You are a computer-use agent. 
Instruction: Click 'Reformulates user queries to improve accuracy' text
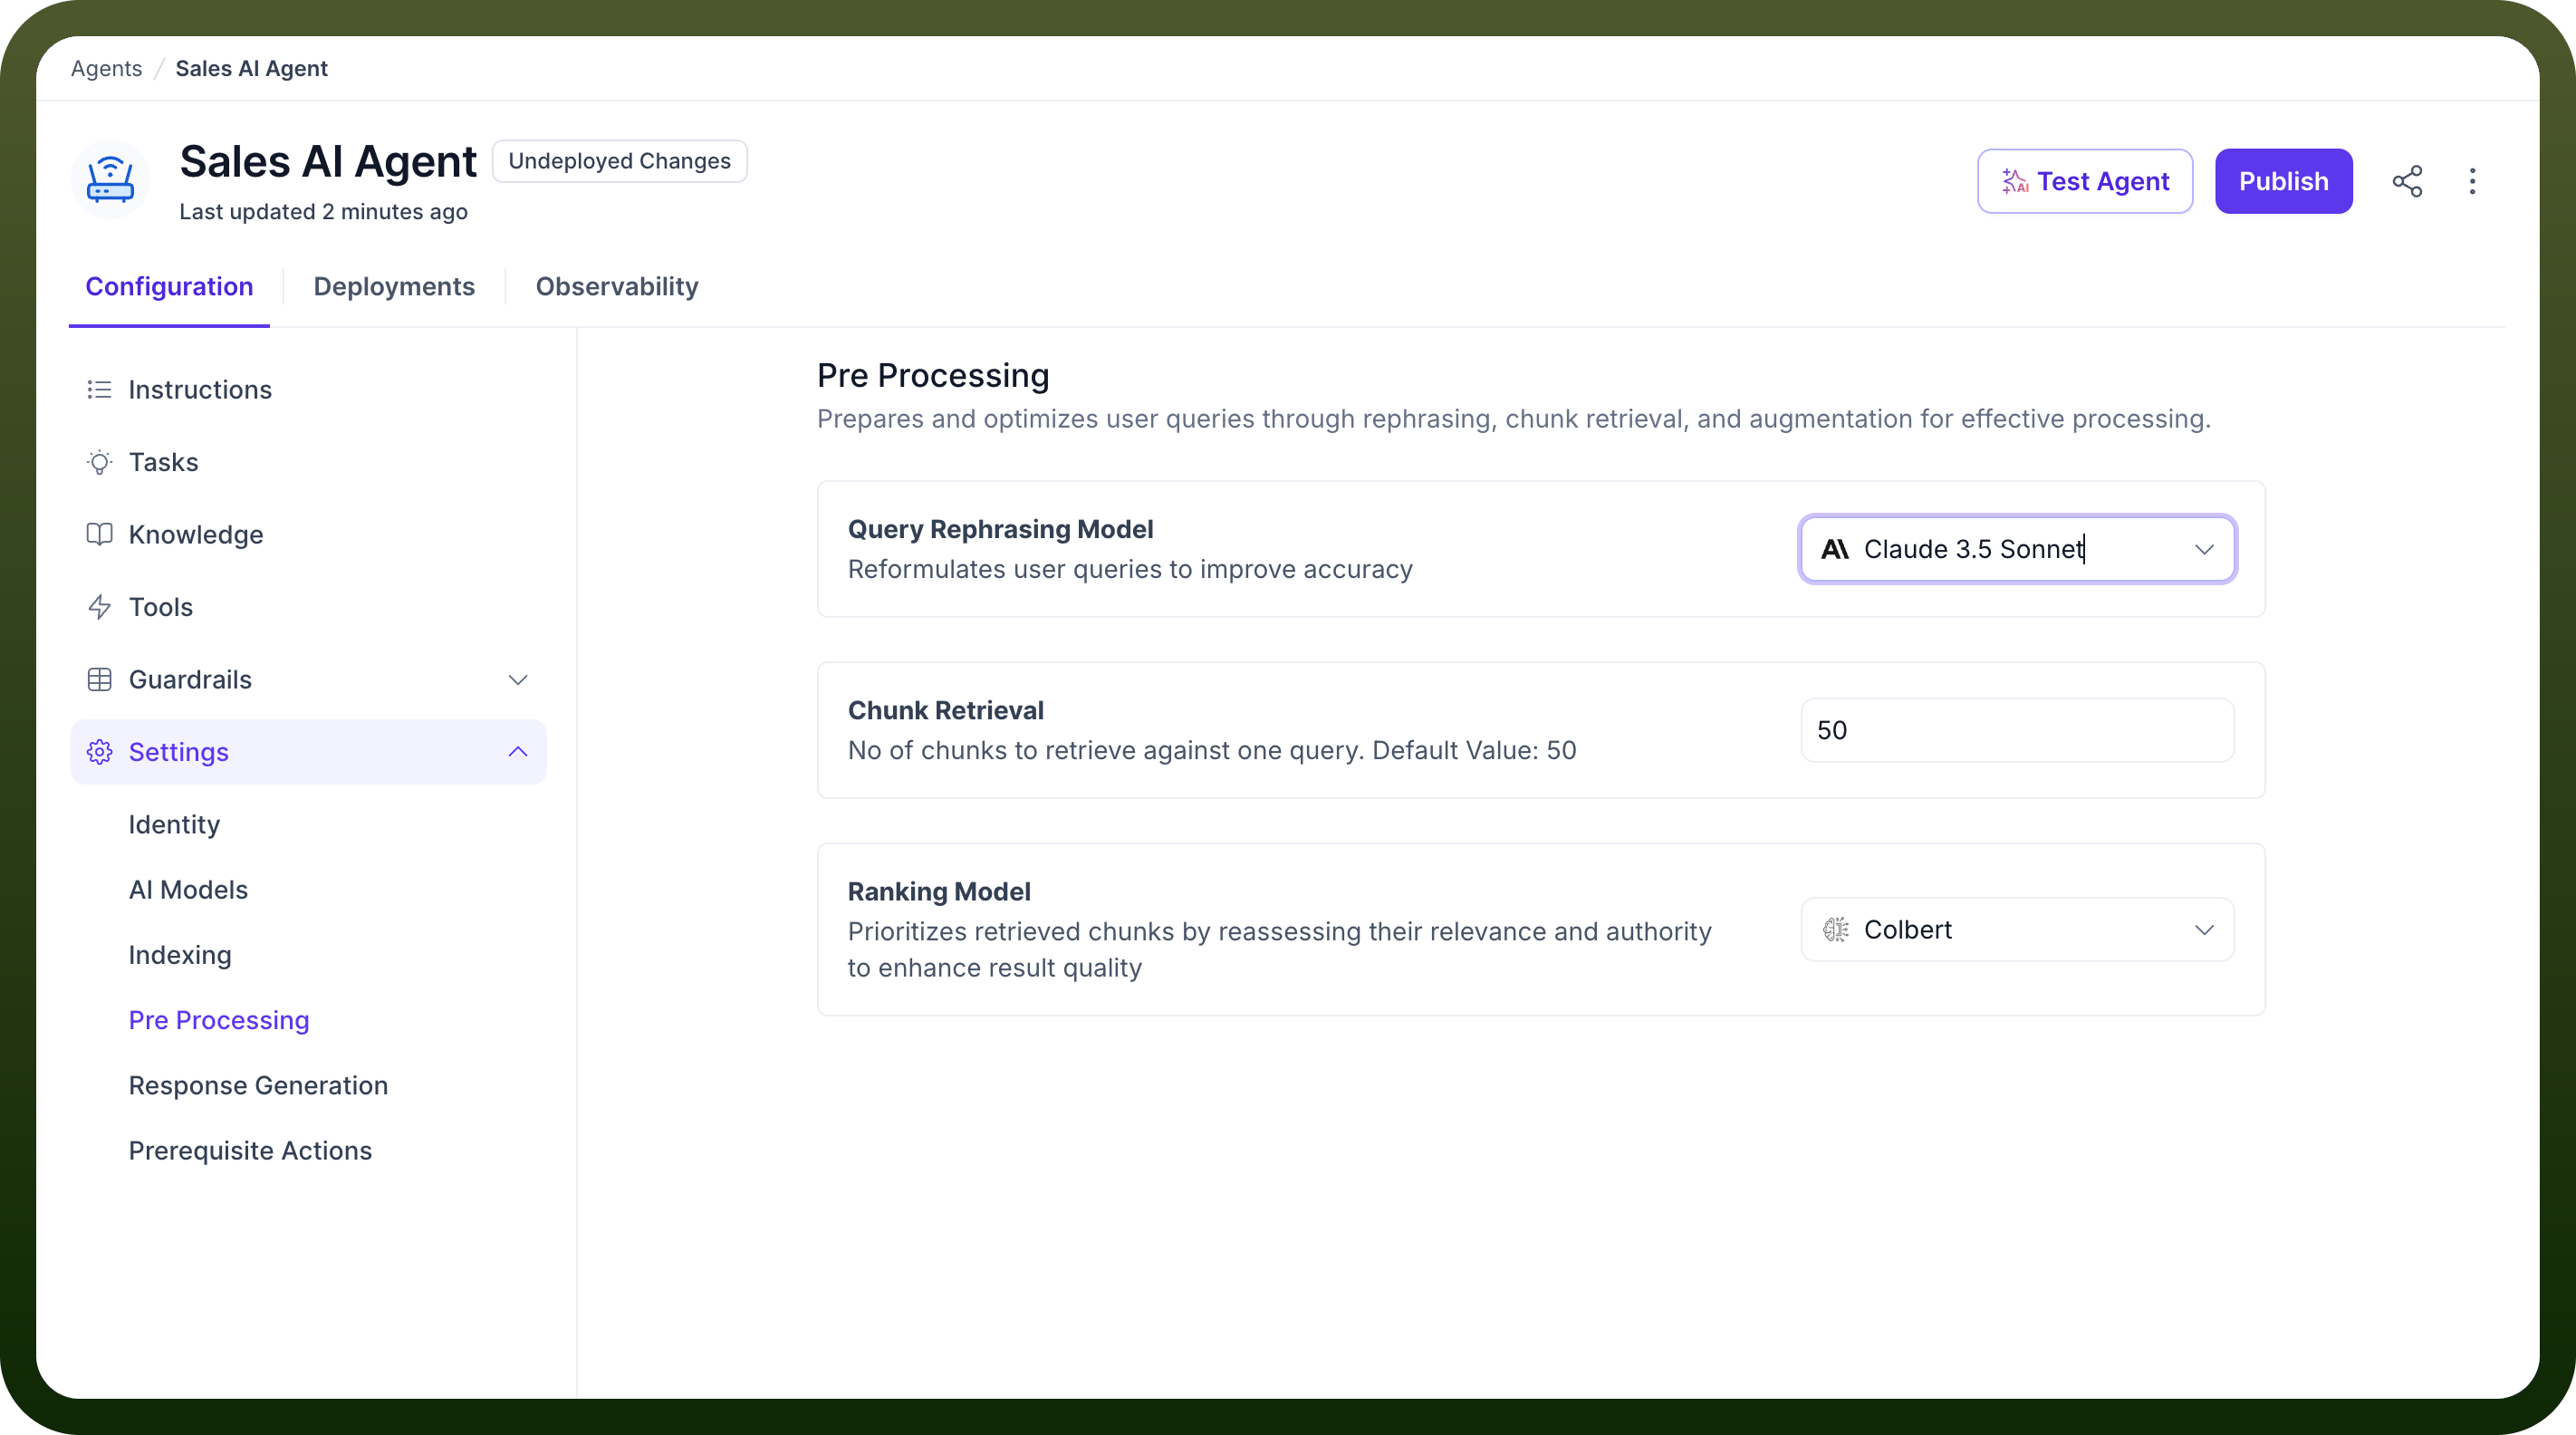point(1130,569)
